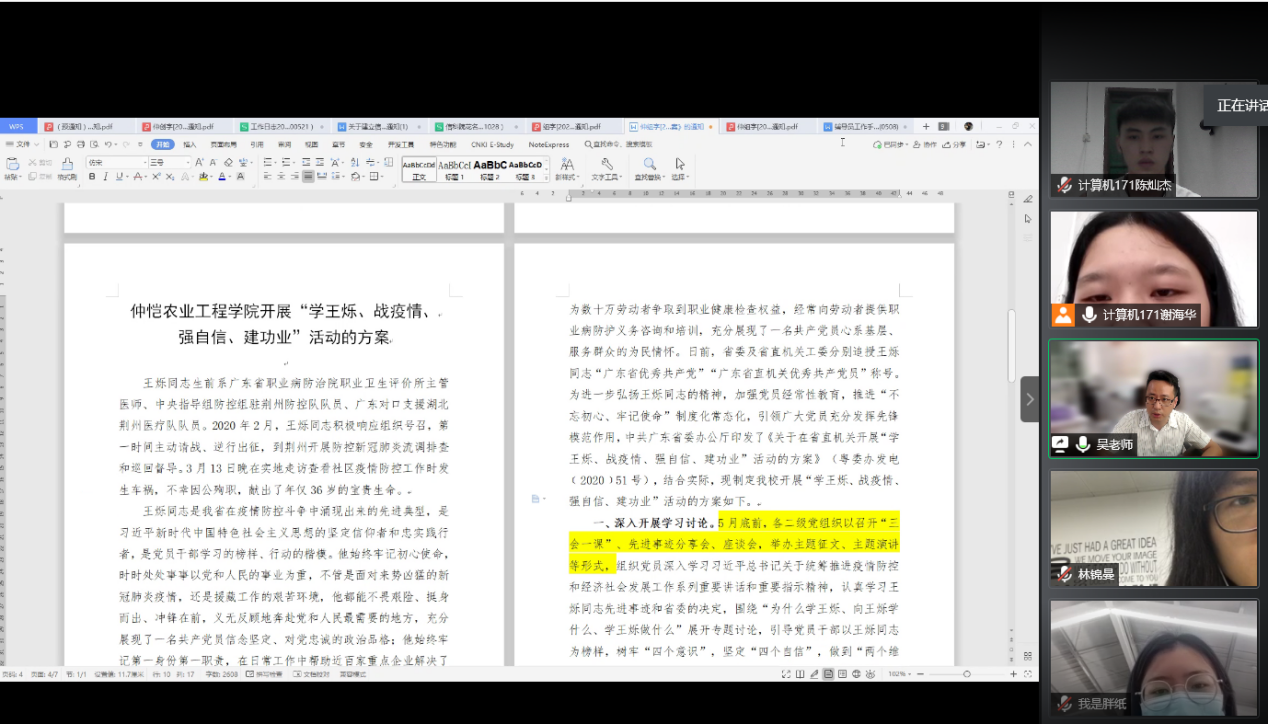Apply the 标题 1 heading style
Screen dimensions: 1268x724
454,168
